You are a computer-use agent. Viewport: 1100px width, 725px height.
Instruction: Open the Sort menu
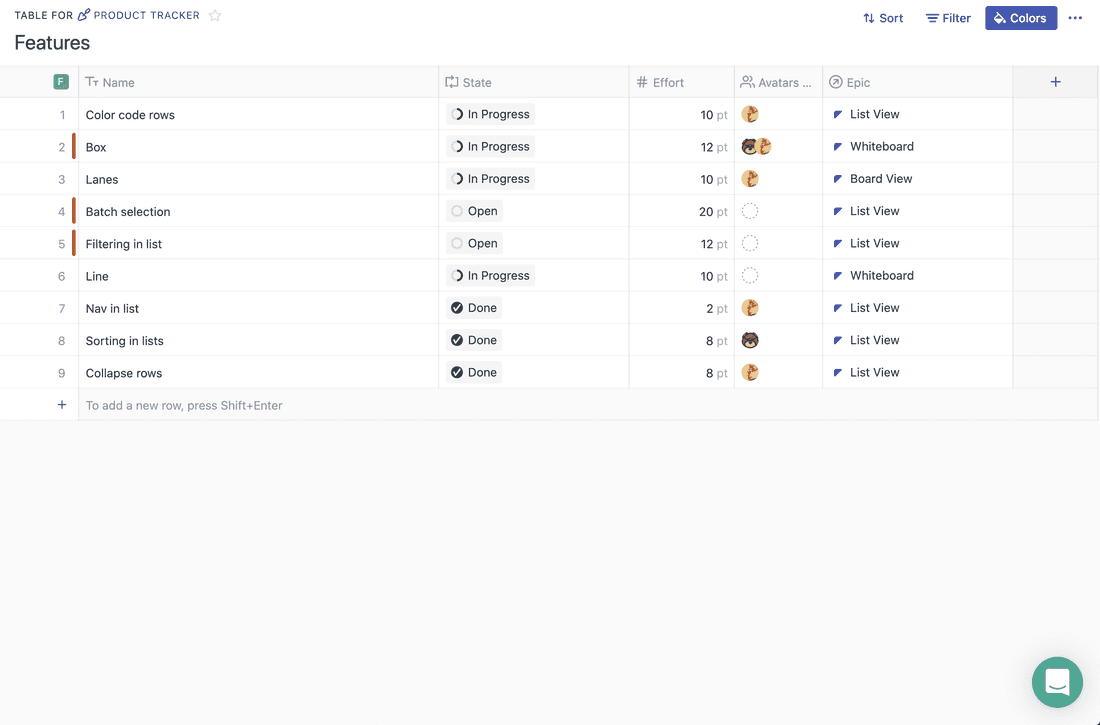883,18
